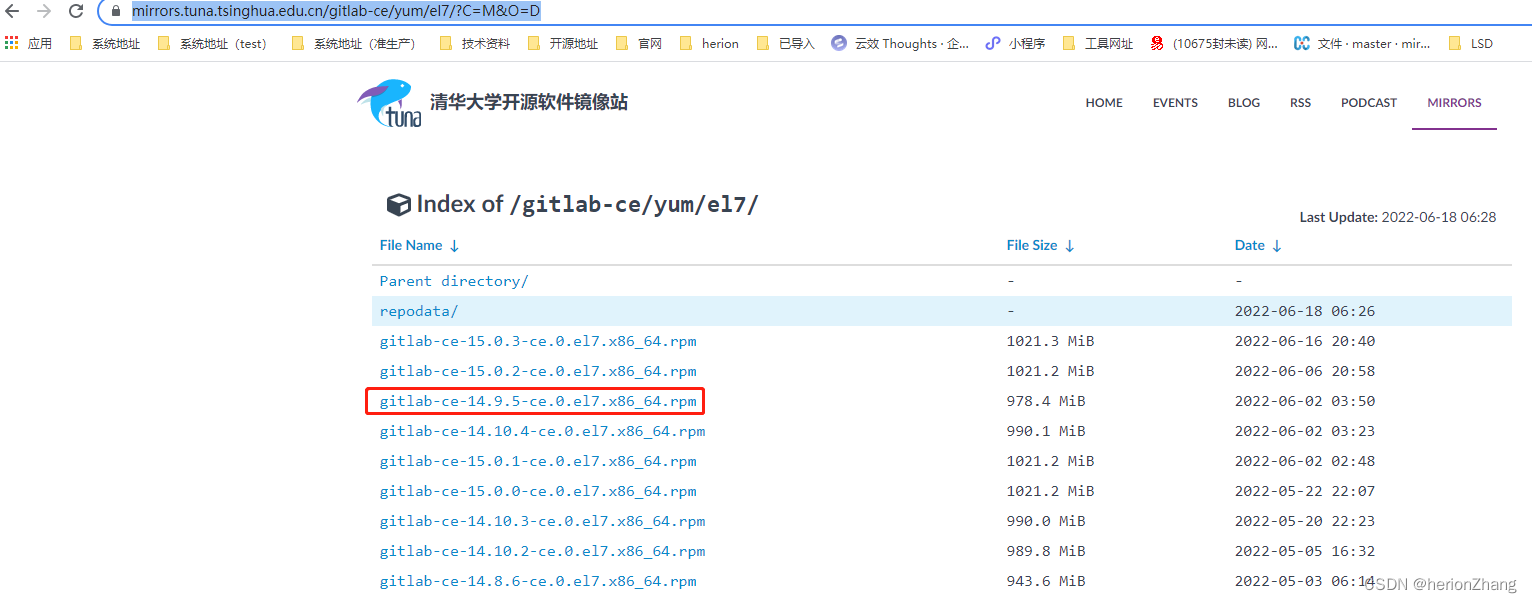Click the cube icon beside Index of
The height and width of the screenshot is (603, 1532).
coord(398,205)
